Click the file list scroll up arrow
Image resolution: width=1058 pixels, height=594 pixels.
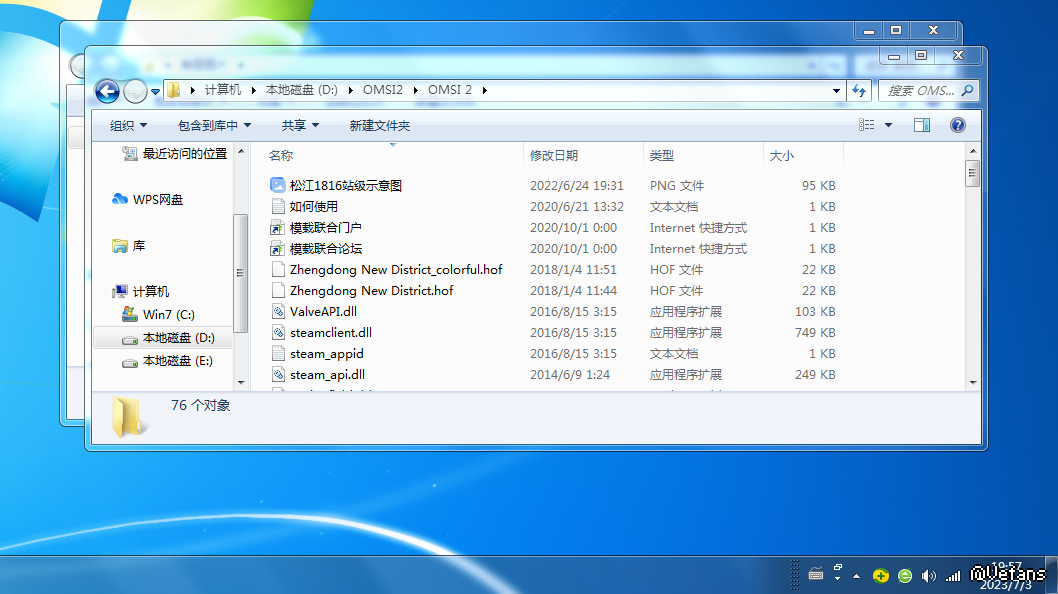[x=972, y=151]
